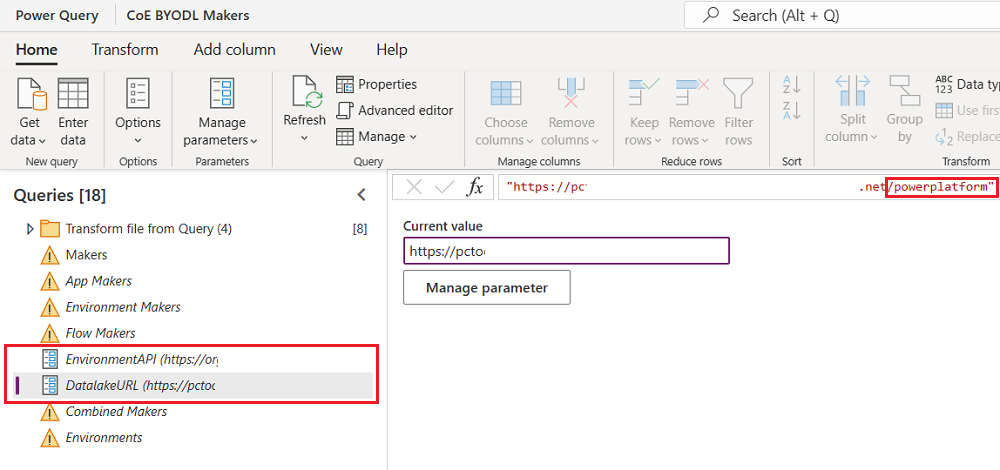This screenshot has width=1000, height=470.
Task: Click the fx function icon
Action: coord(475,187)
